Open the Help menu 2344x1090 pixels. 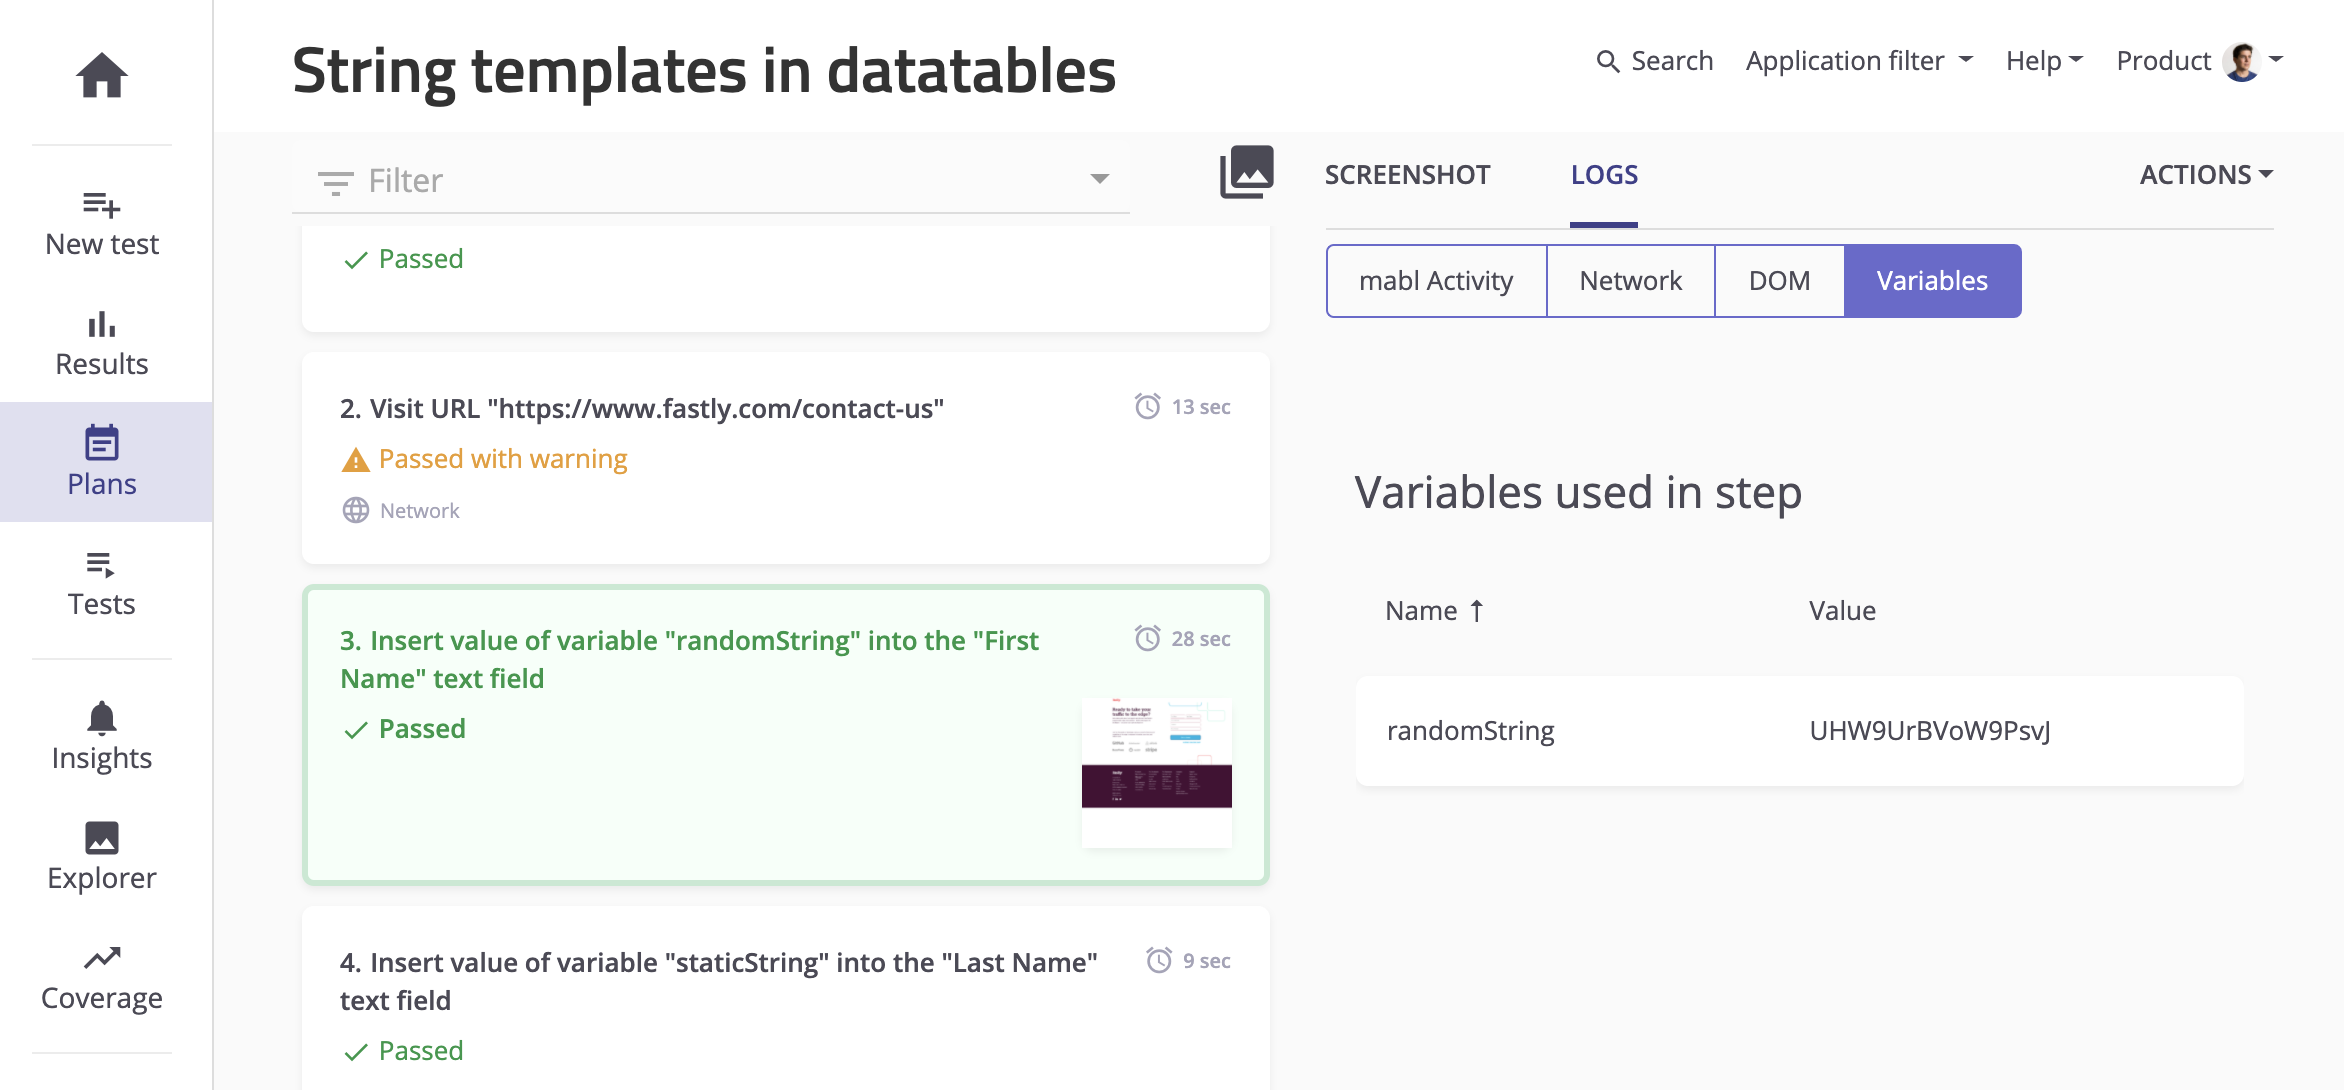pos(2044,61)
